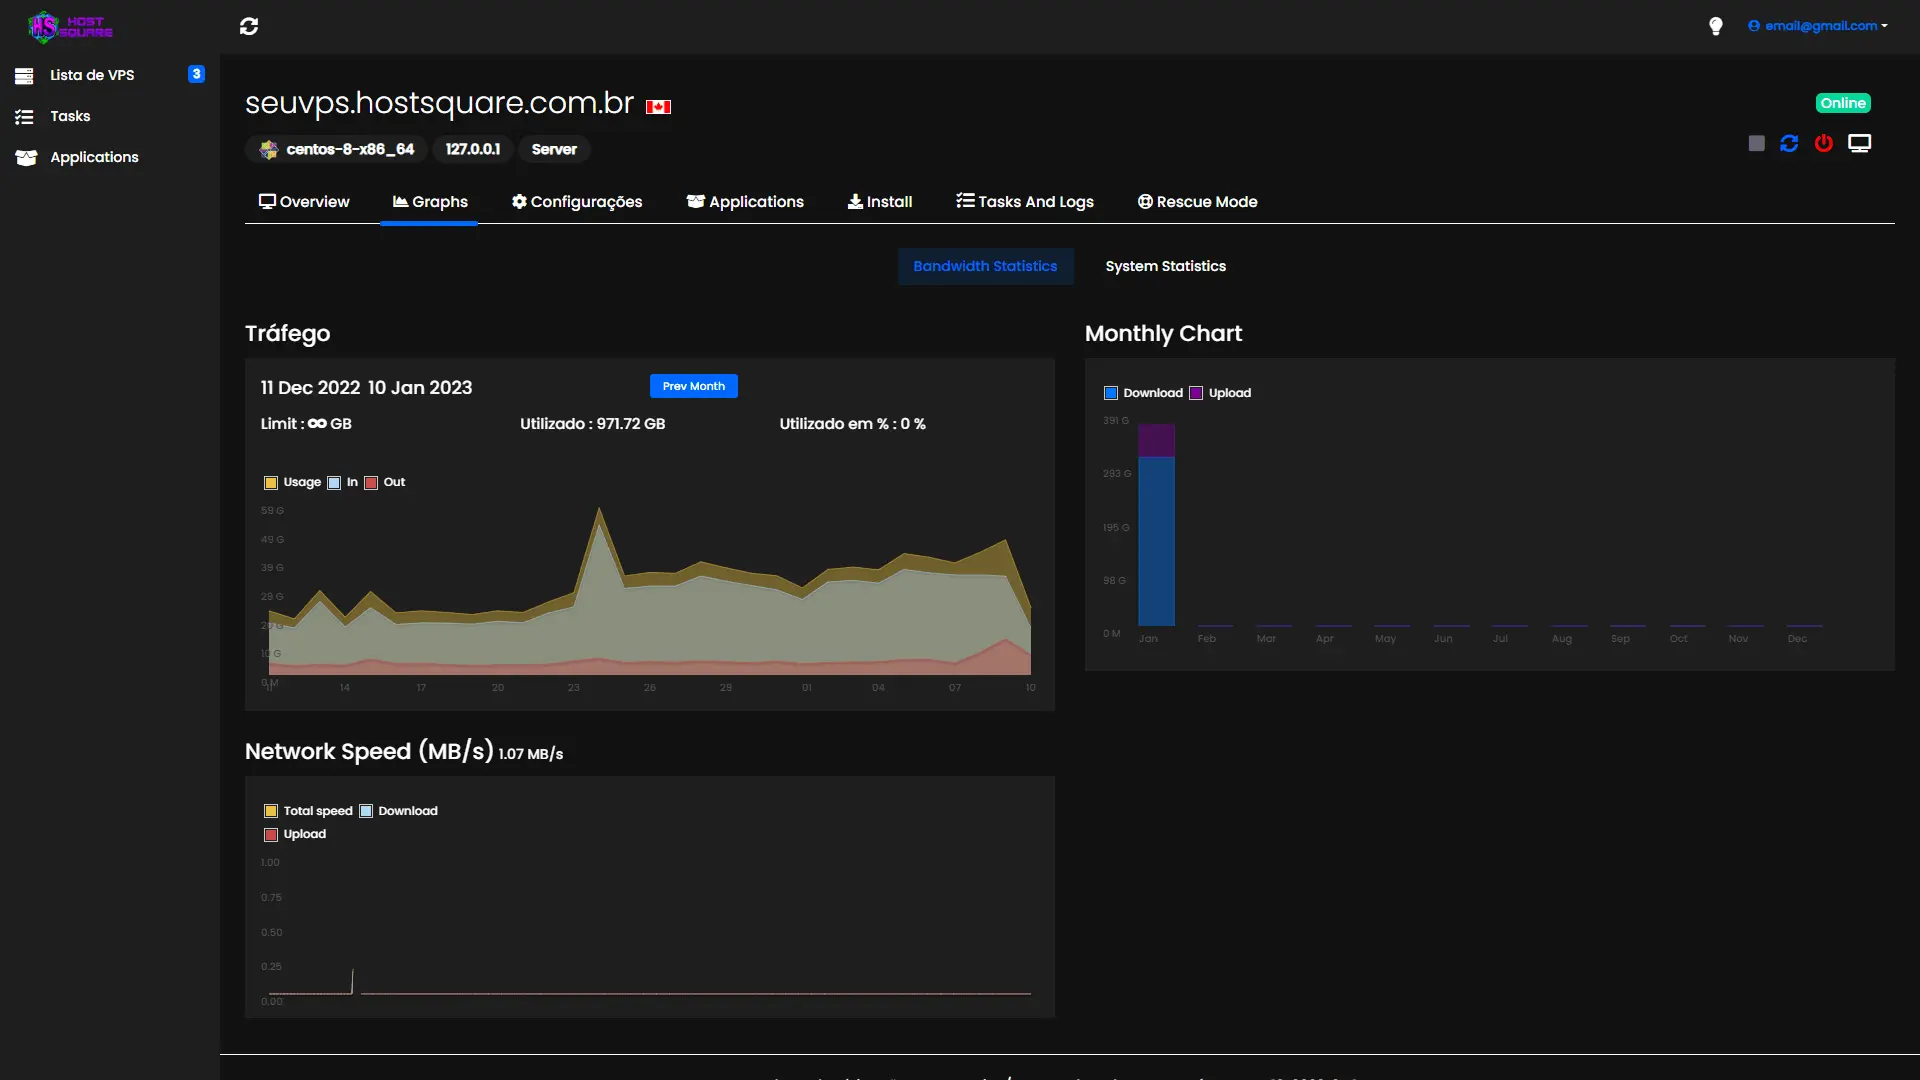Open Lista de VPS in sidebar

point(92,75)
